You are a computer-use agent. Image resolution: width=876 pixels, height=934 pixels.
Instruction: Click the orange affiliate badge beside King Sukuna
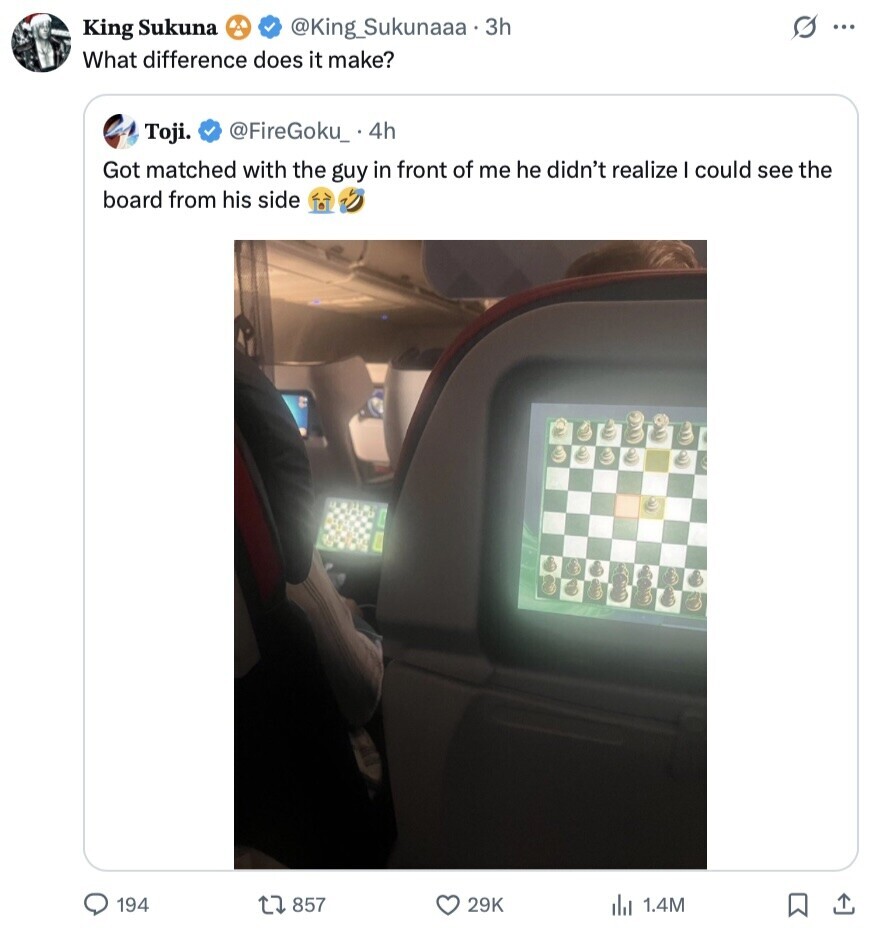click(x=238, y=27)
